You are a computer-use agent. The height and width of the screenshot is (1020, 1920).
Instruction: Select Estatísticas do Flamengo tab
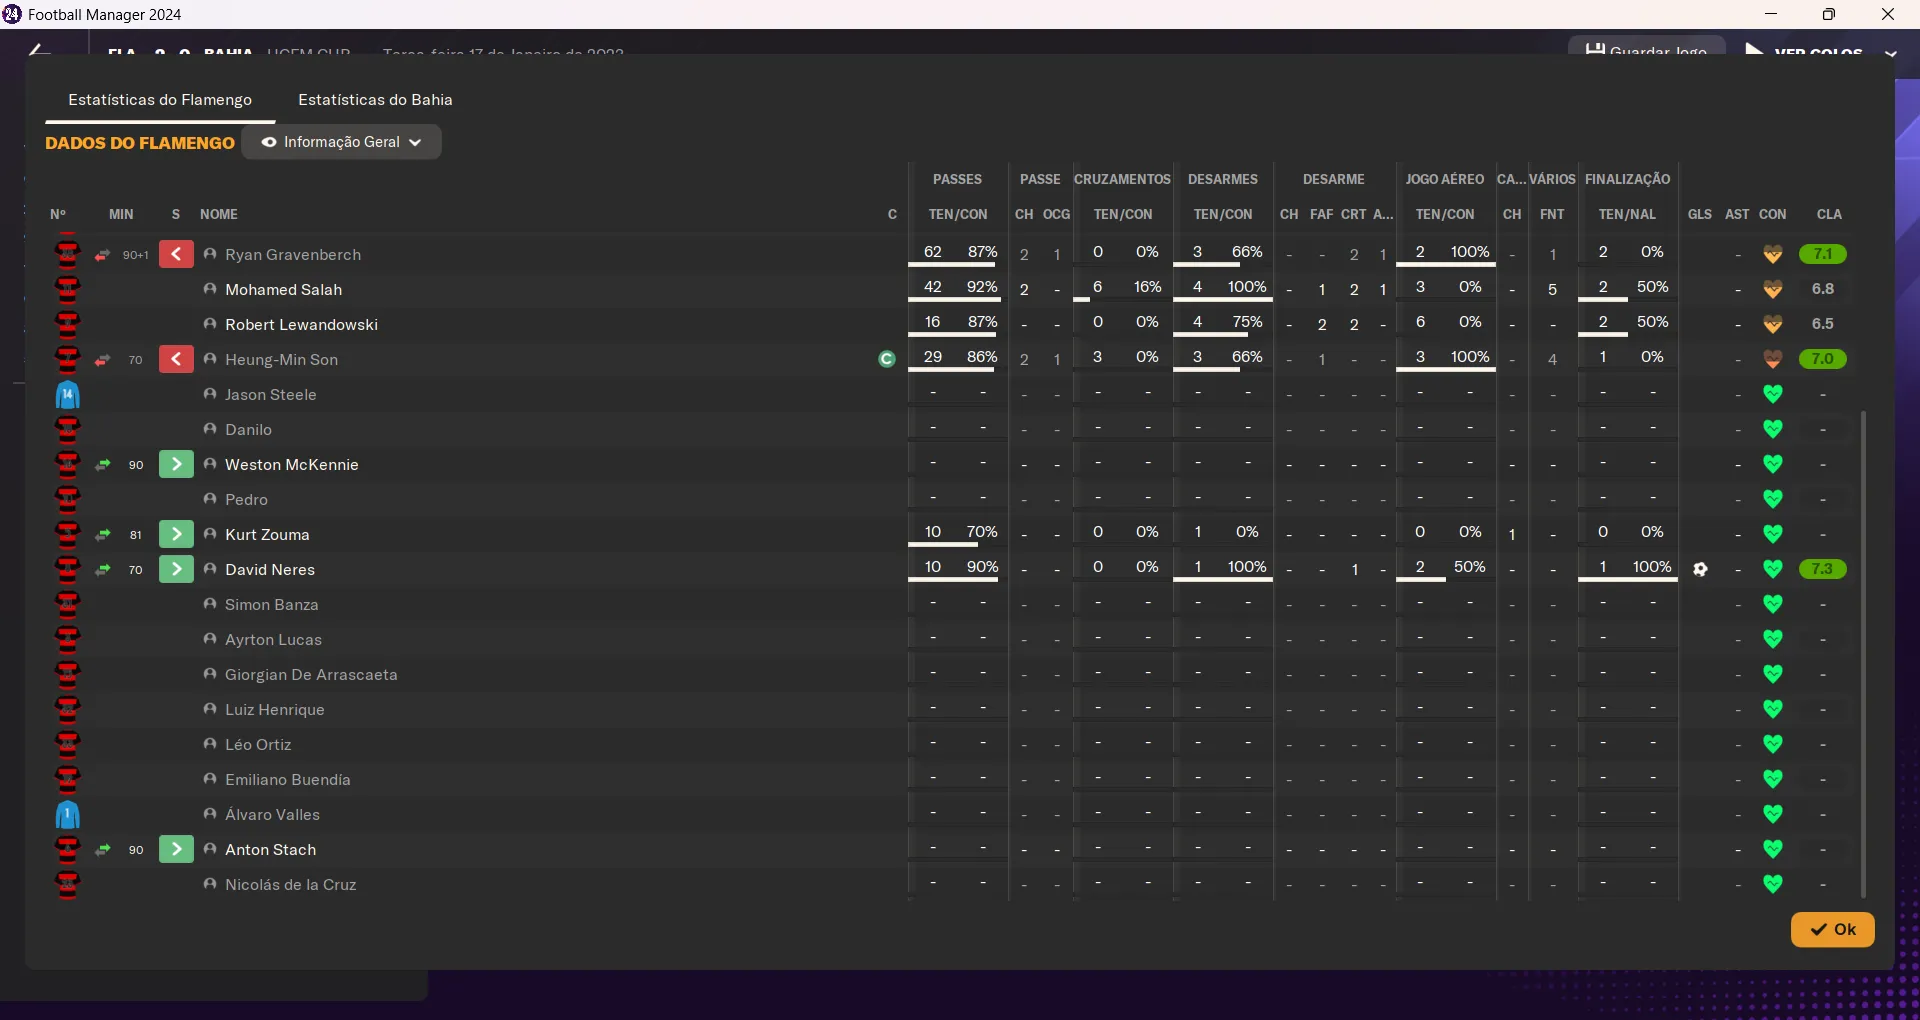pos(160,100)
